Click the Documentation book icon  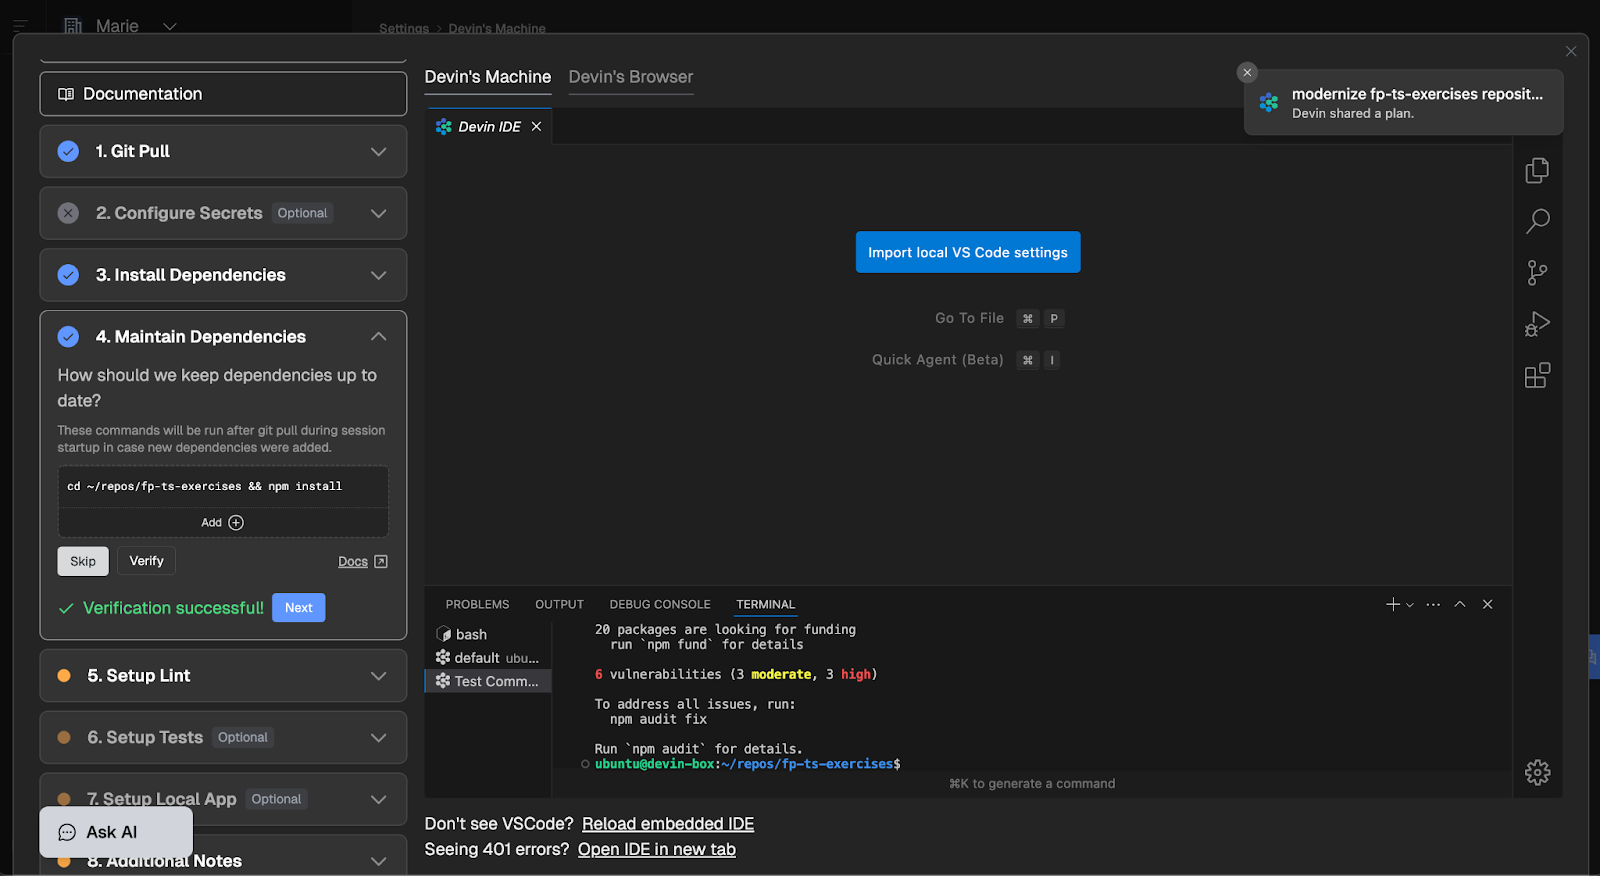tap(66, 94)
